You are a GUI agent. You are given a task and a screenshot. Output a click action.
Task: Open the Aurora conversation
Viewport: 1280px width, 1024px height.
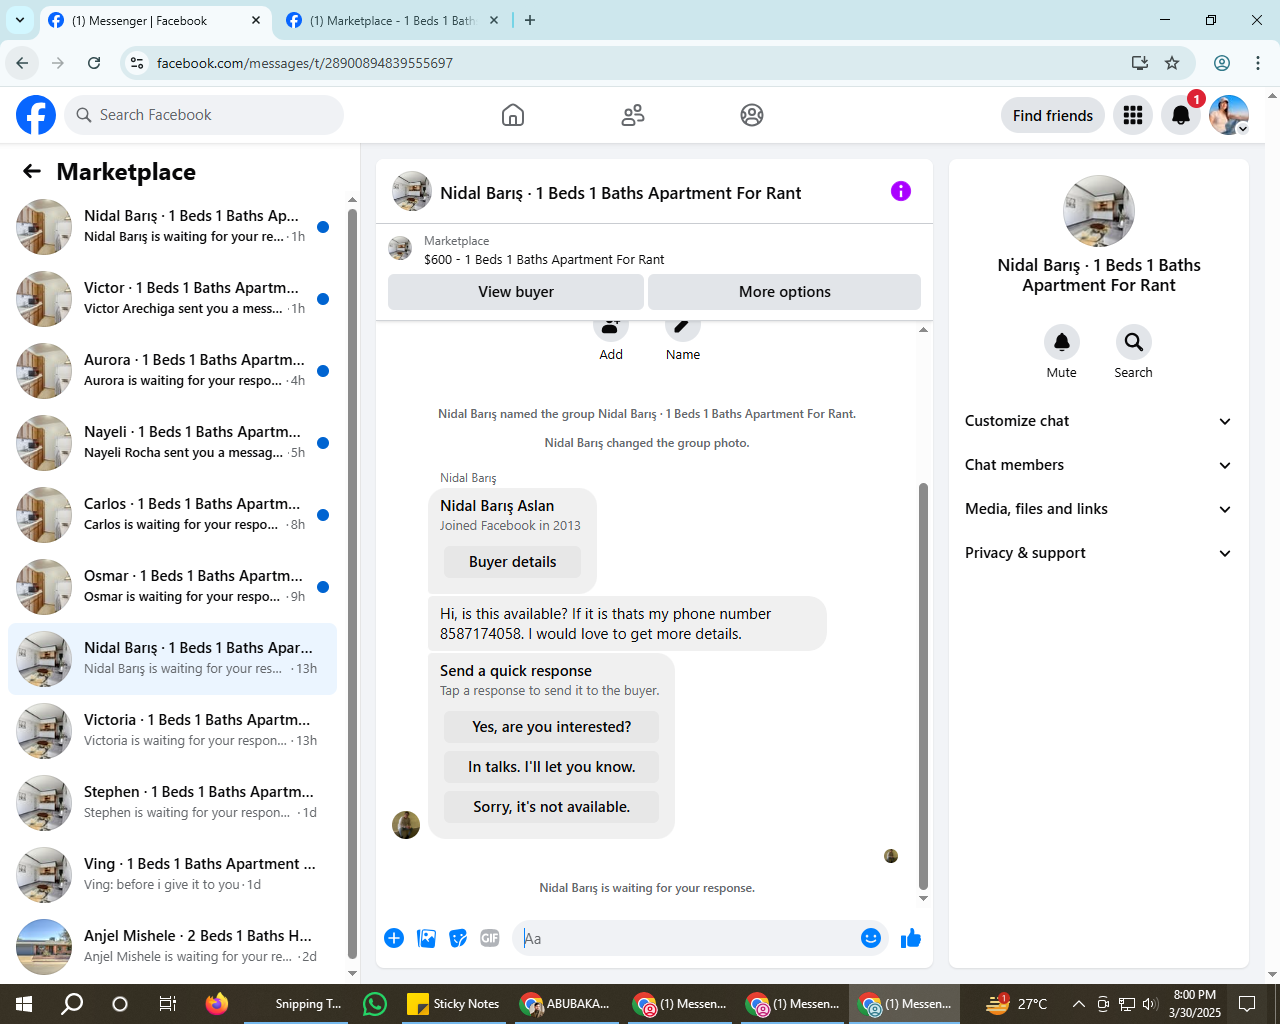tap(172, 371)
